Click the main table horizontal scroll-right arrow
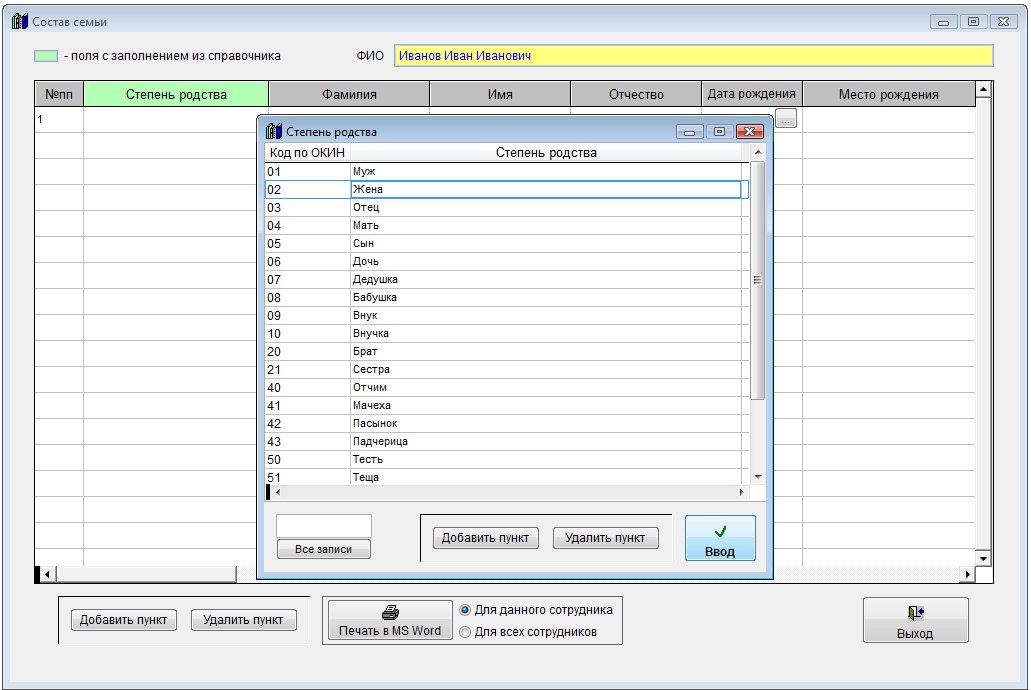Image resolution: width=1031 pixels, height=690 pixels. (x=967, y=574)
